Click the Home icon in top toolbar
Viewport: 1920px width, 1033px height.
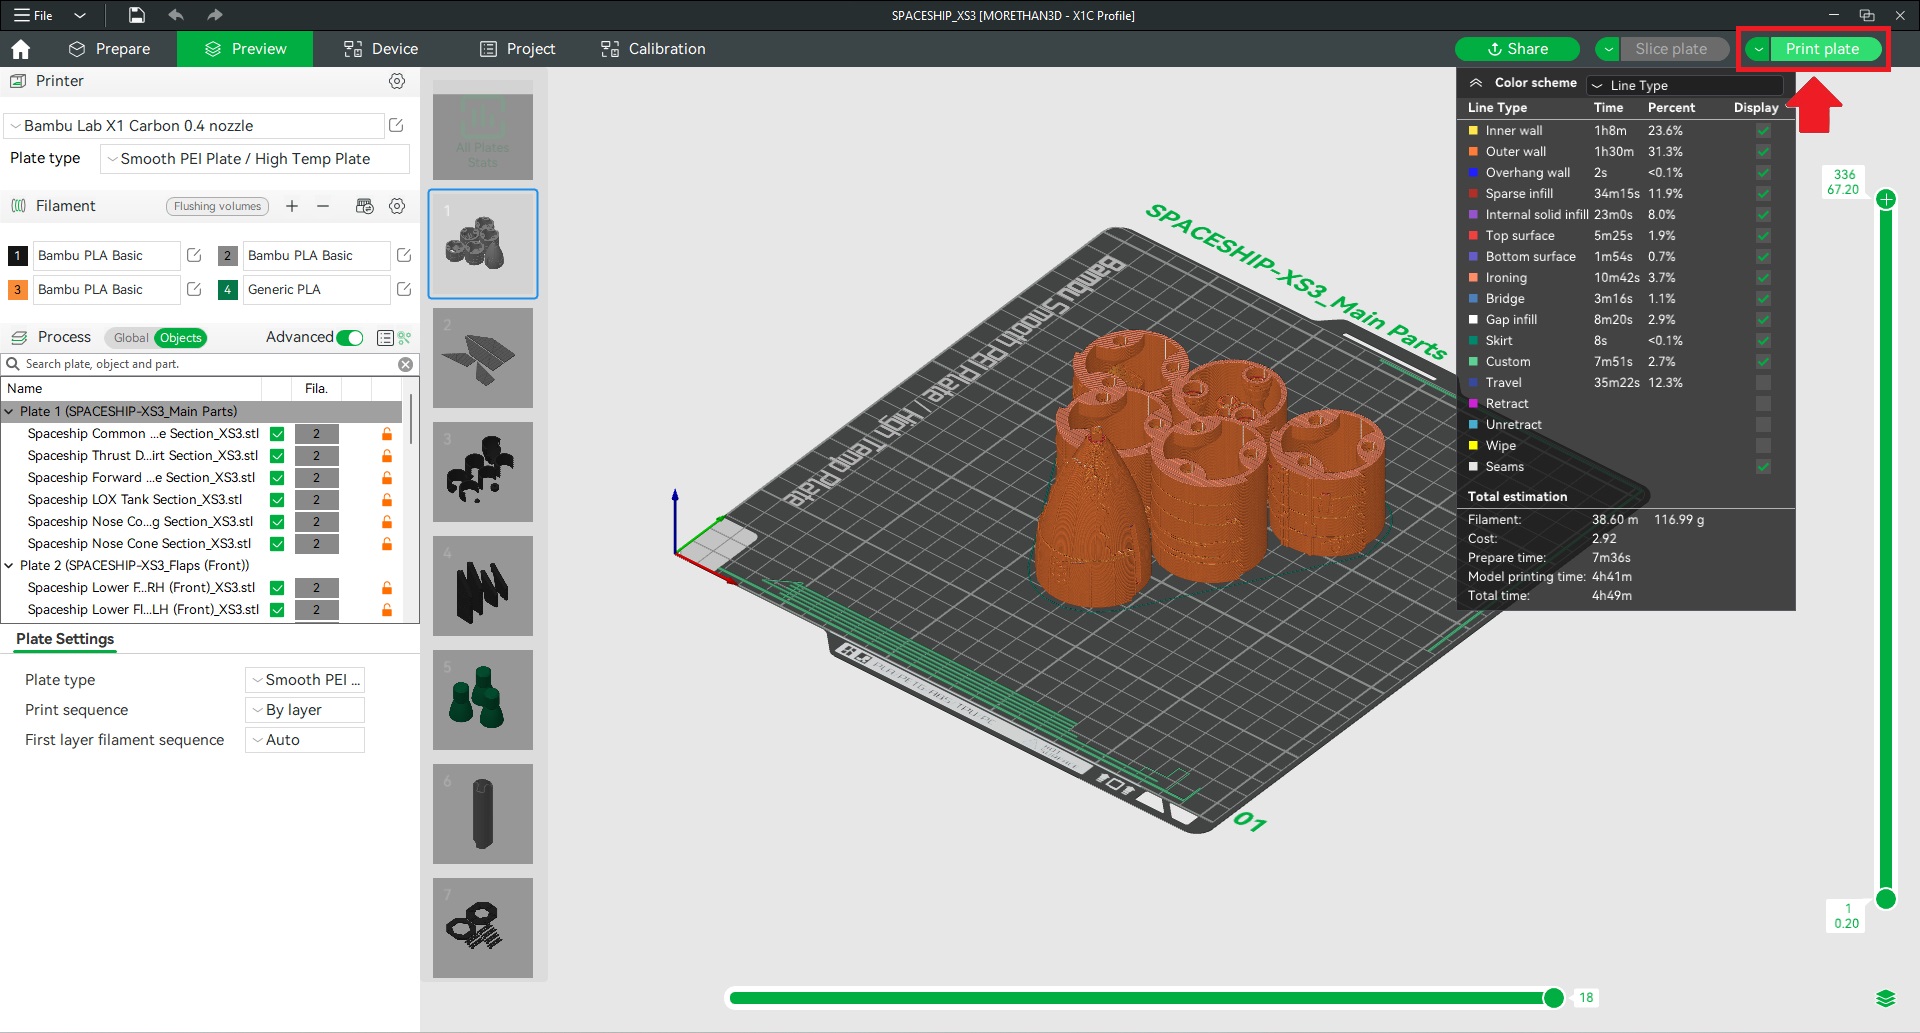click(x=20, y=48)
